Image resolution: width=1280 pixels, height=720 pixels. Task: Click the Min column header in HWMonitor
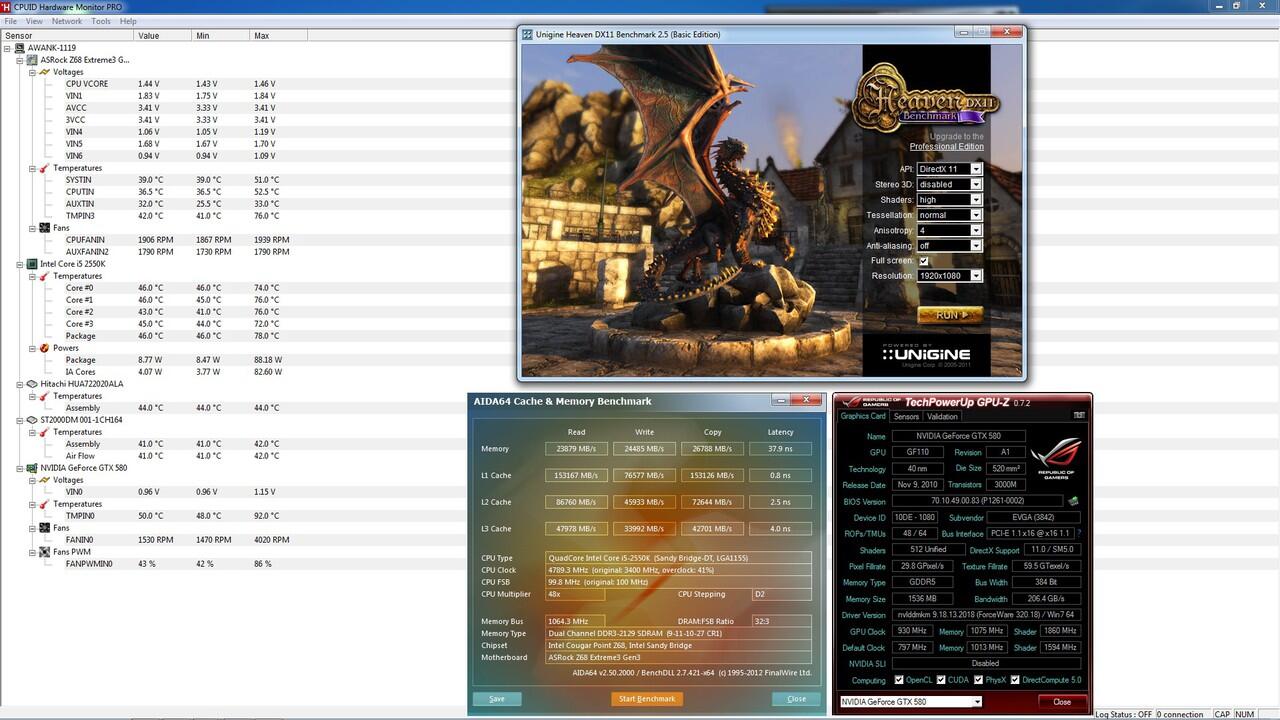point(221,36)
